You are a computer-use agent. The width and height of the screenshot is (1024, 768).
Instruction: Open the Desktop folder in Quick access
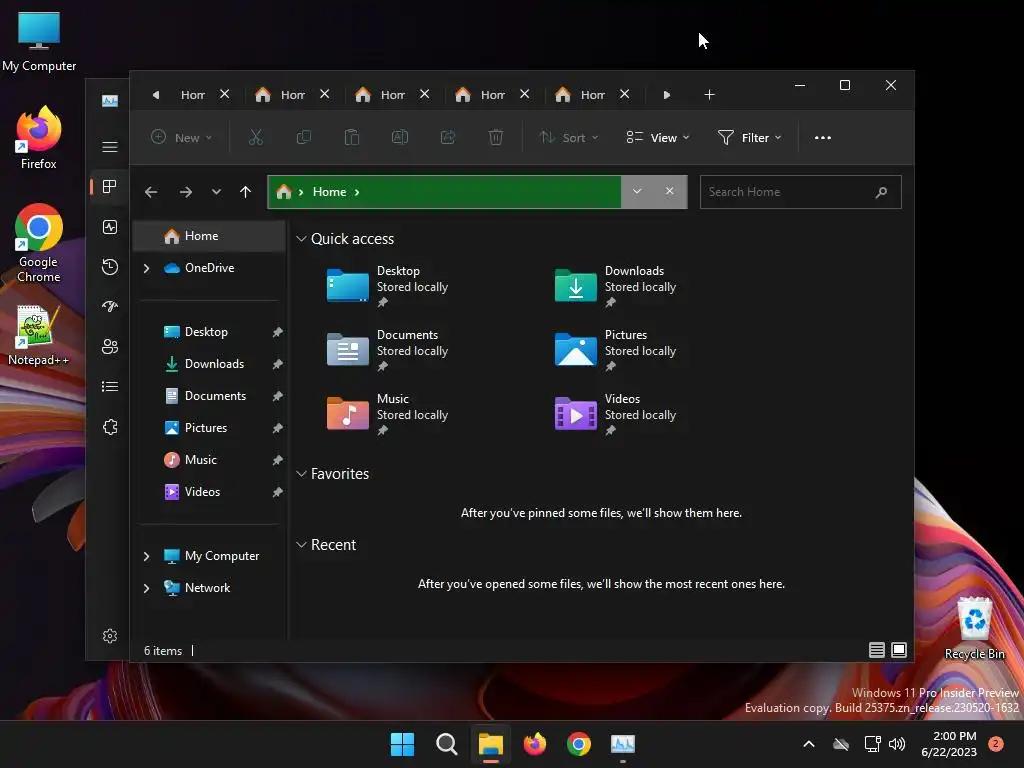point(388,286)
